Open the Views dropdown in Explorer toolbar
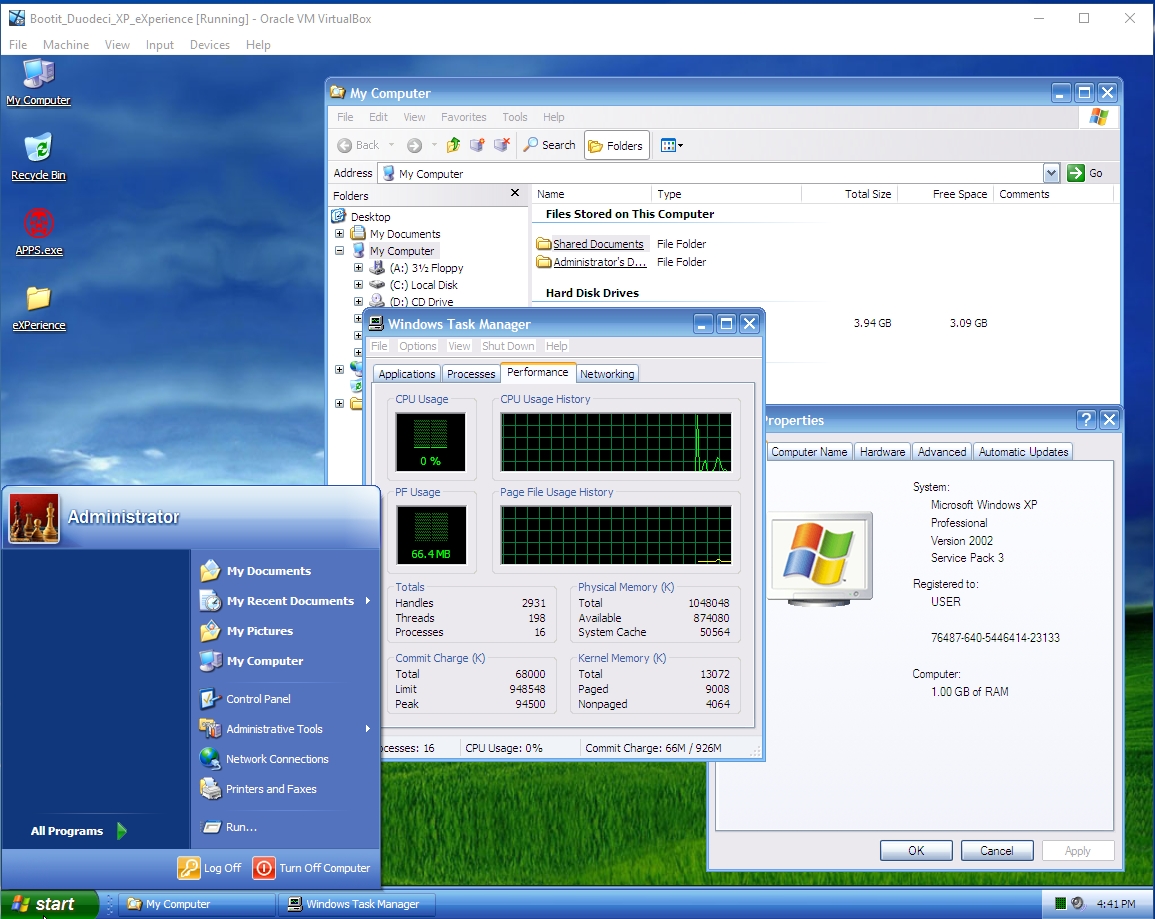The width and height of the screenshot is (1155, 919). pos(671,145)
